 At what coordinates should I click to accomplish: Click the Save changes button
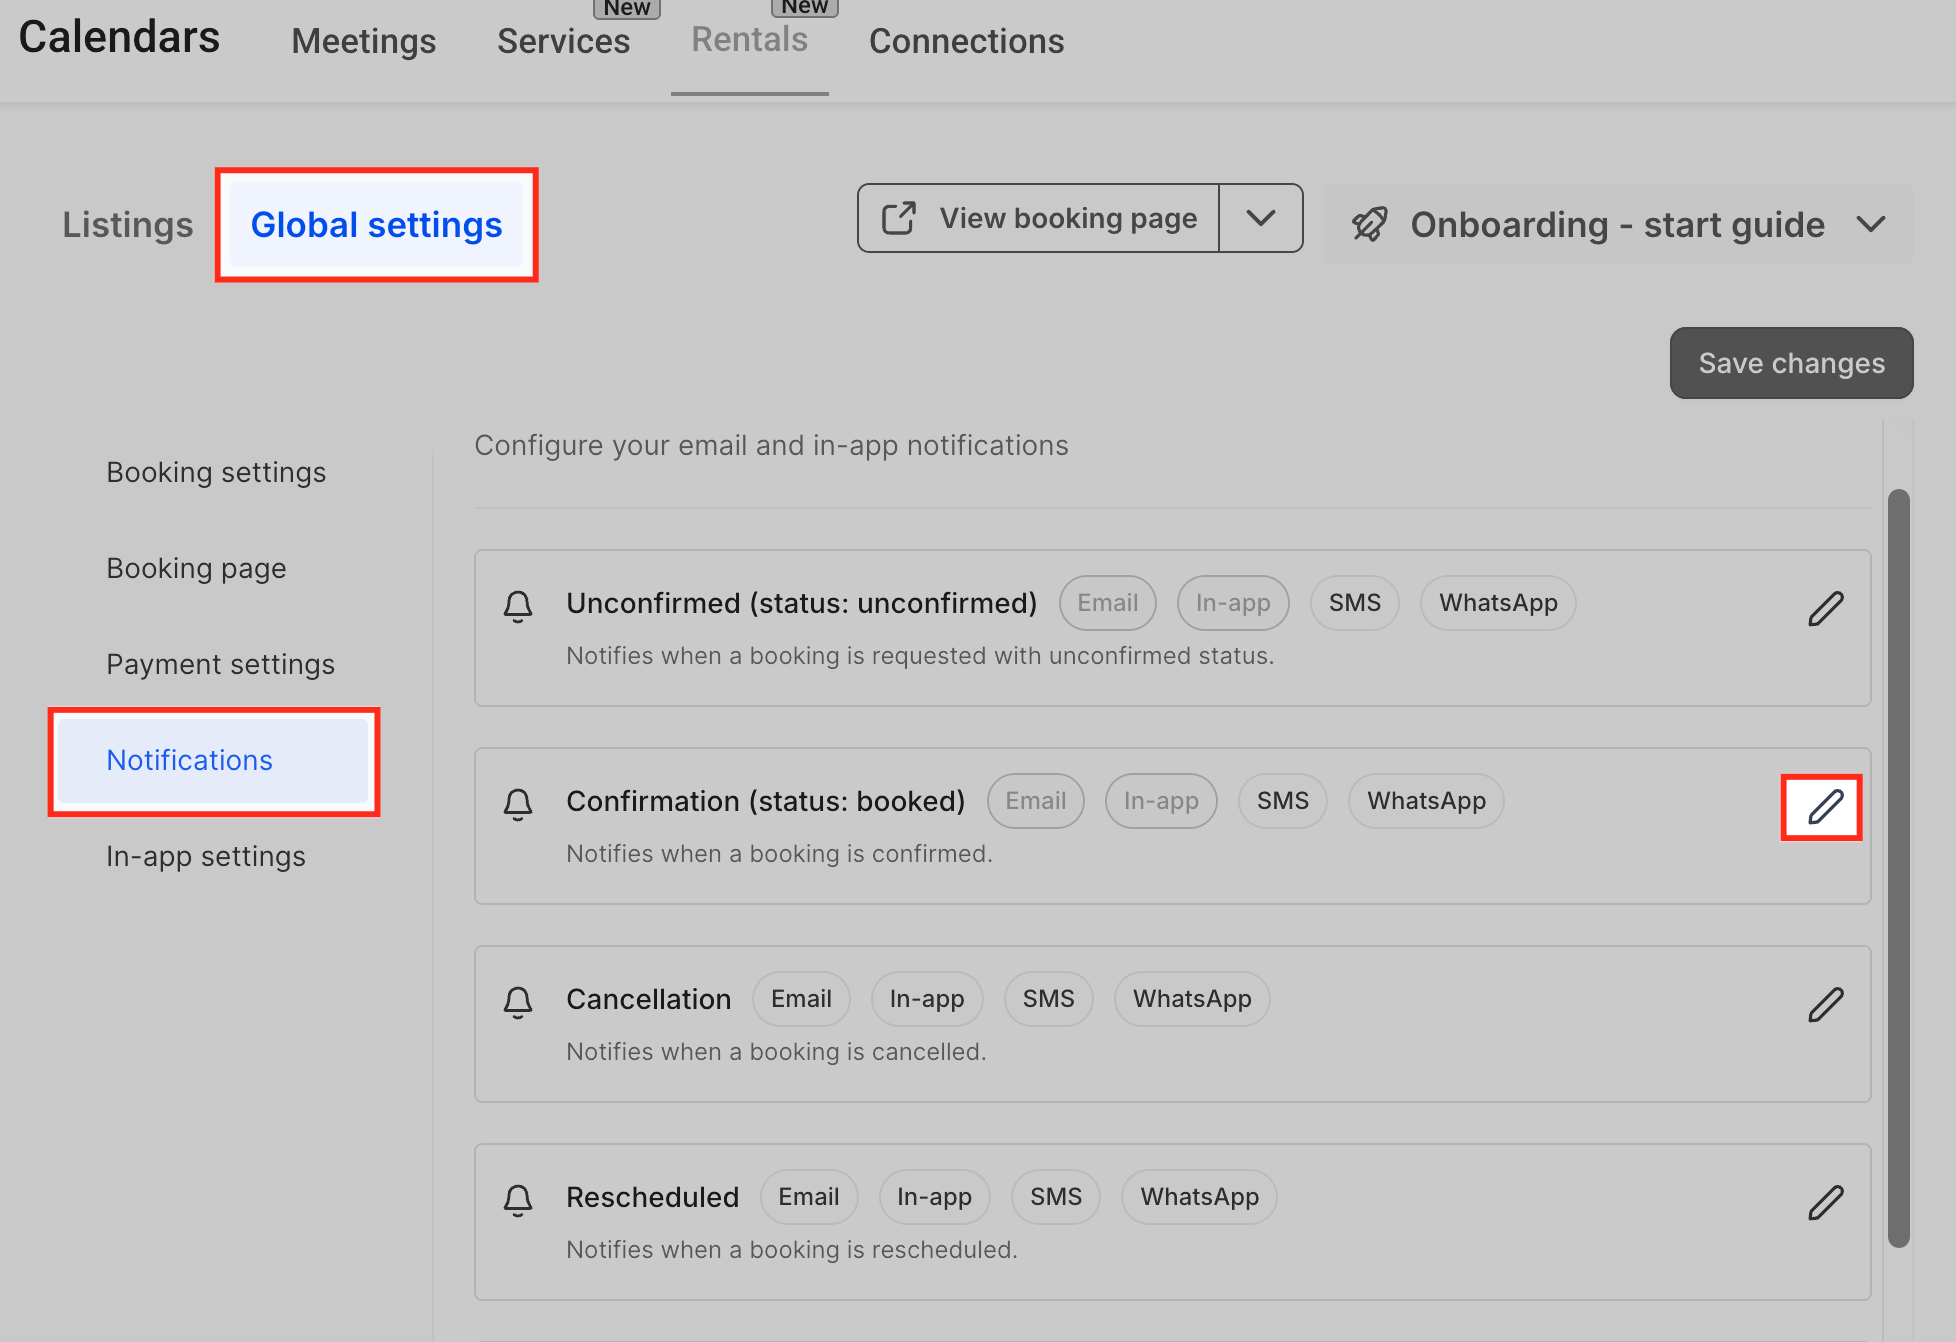[x=1791, y=363]
